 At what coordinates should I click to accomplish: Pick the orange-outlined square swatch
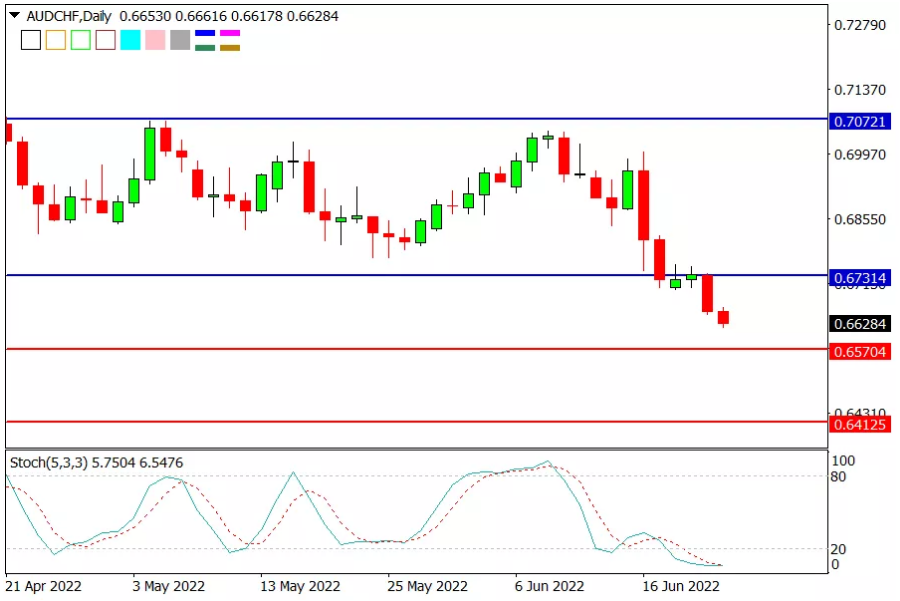pyautogui.click(x=56, y=40)
